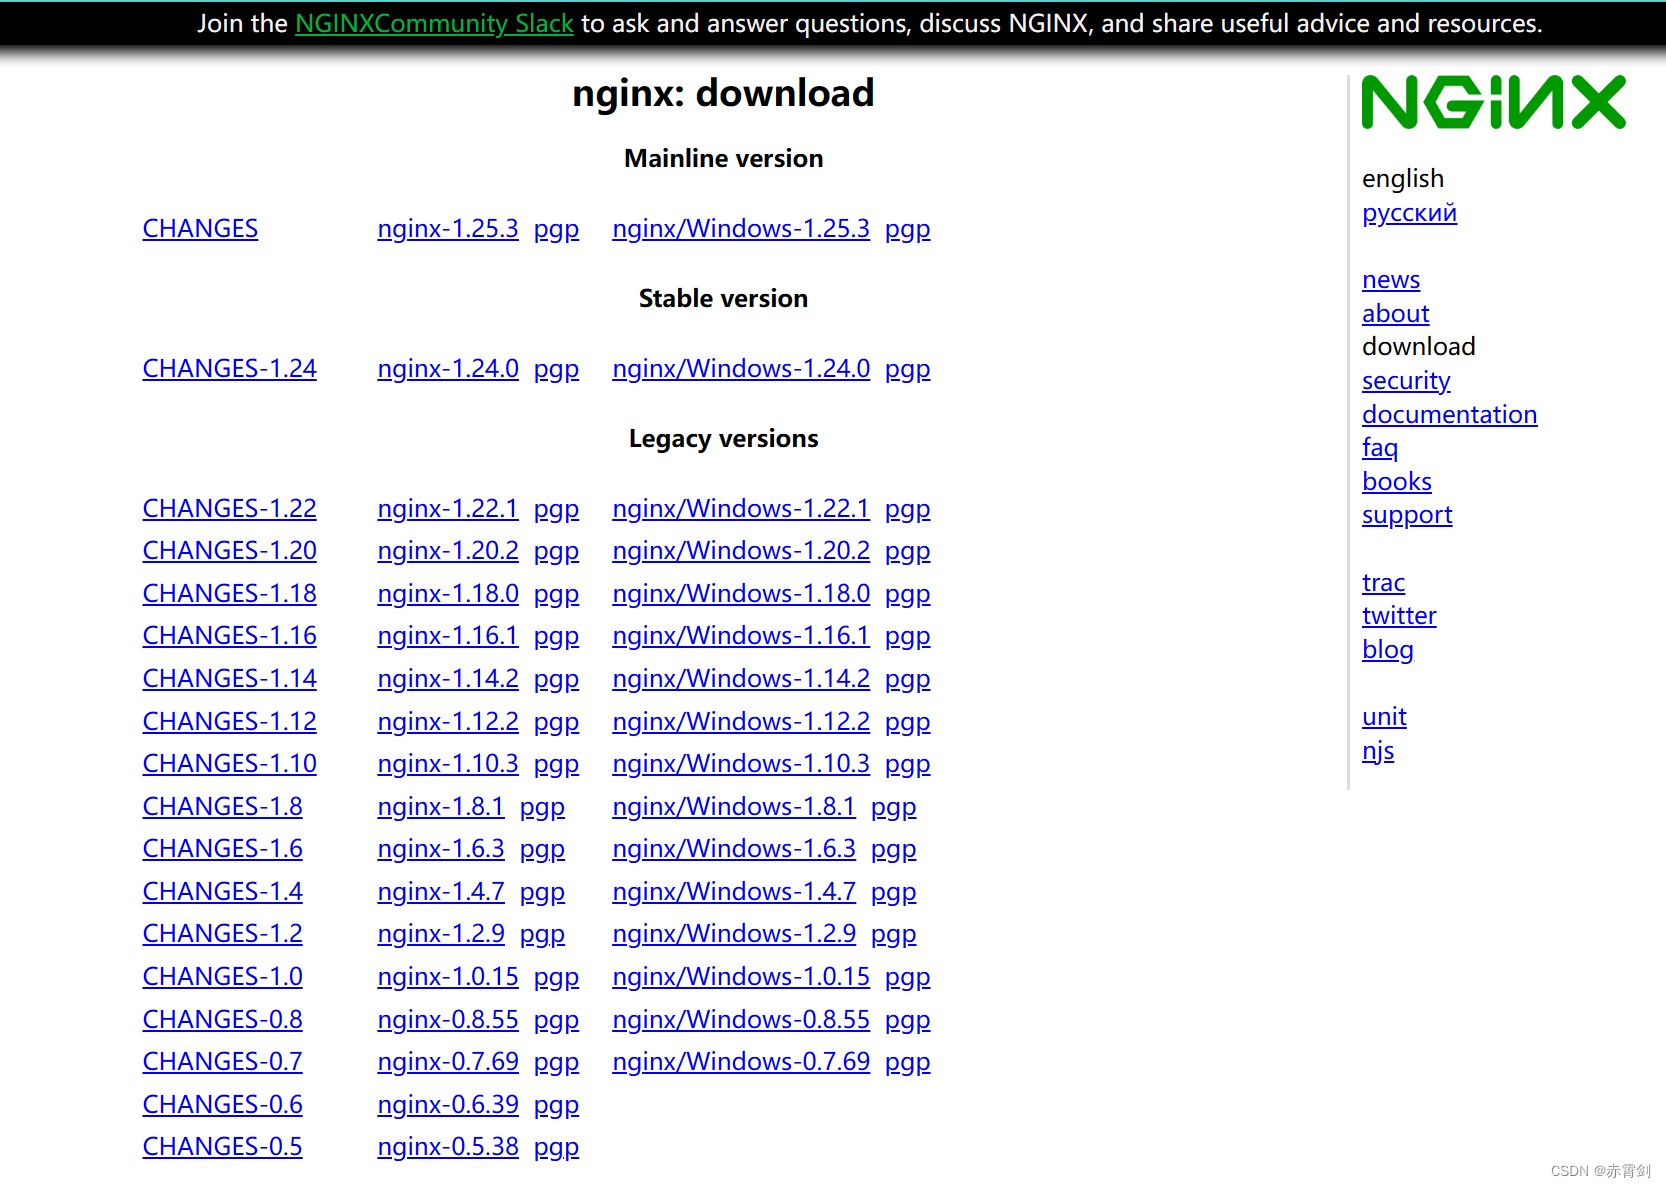Open the security advisories page
The image size is (1666, 1188).
click(x=1406, y=380)
